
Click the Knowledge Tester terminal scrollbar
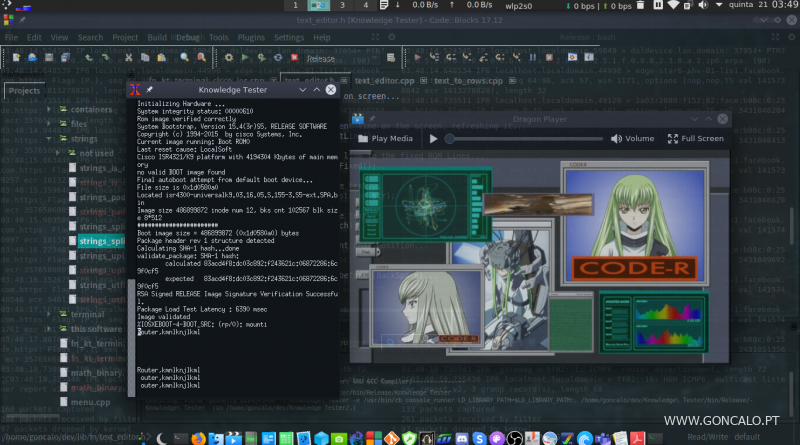pyautogui.click(x=132, y=337)
